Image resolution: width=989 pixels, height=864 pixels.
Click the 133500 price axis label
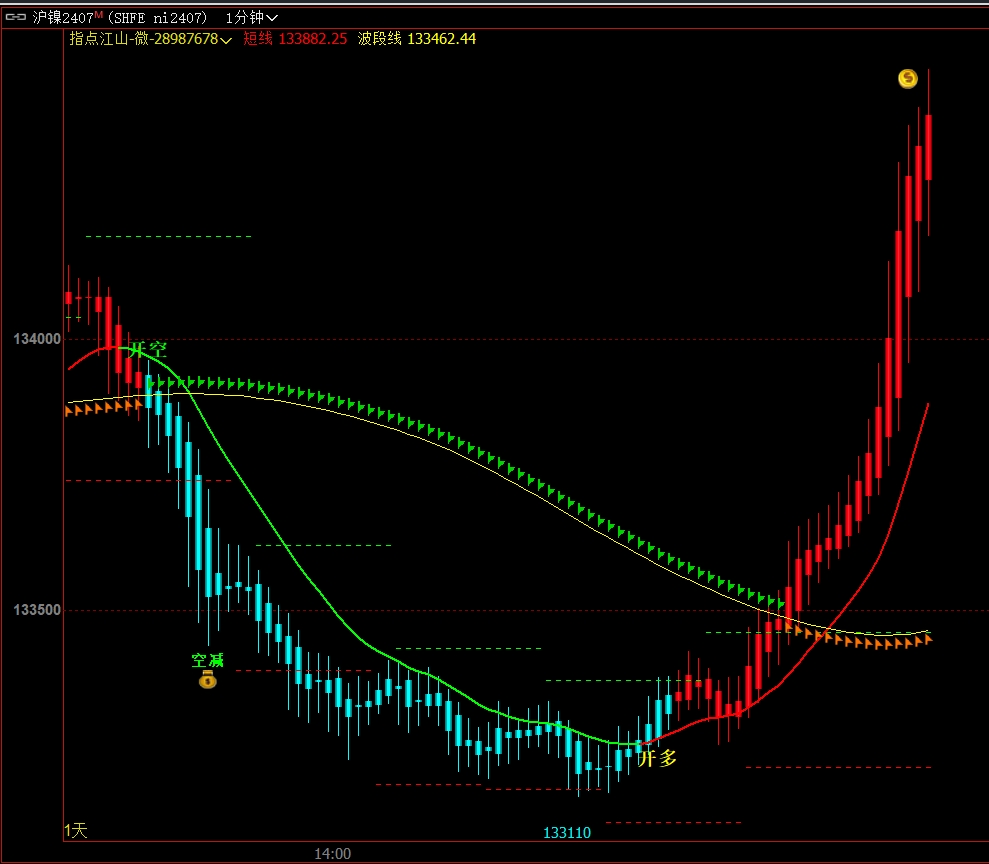[x=37, y=610]
